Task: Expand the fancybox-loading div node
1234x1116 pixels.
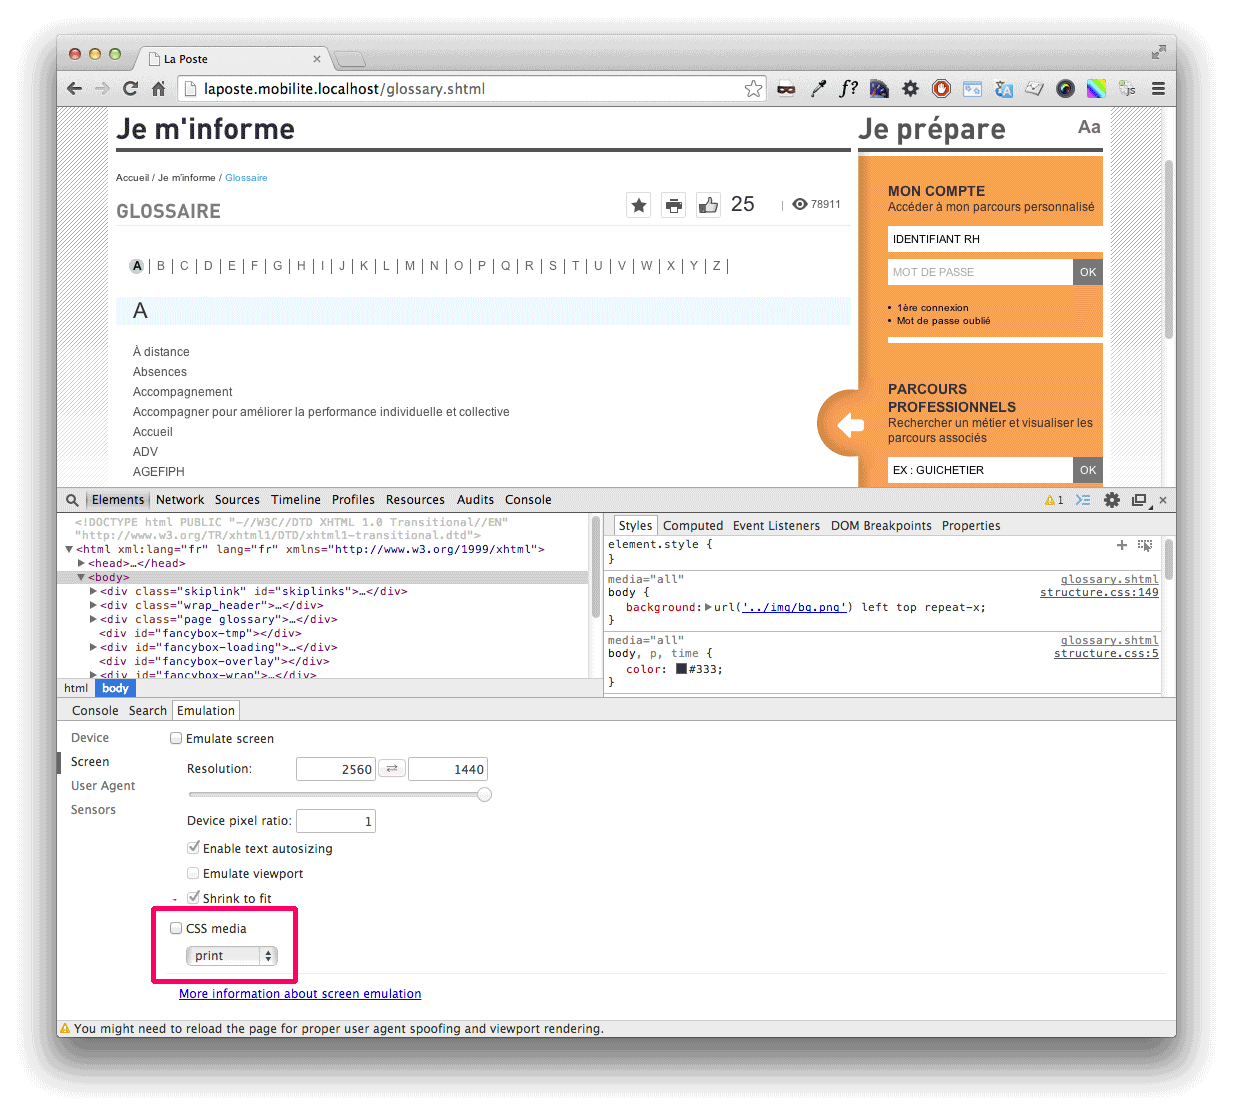Action: [x=93, y=647]
